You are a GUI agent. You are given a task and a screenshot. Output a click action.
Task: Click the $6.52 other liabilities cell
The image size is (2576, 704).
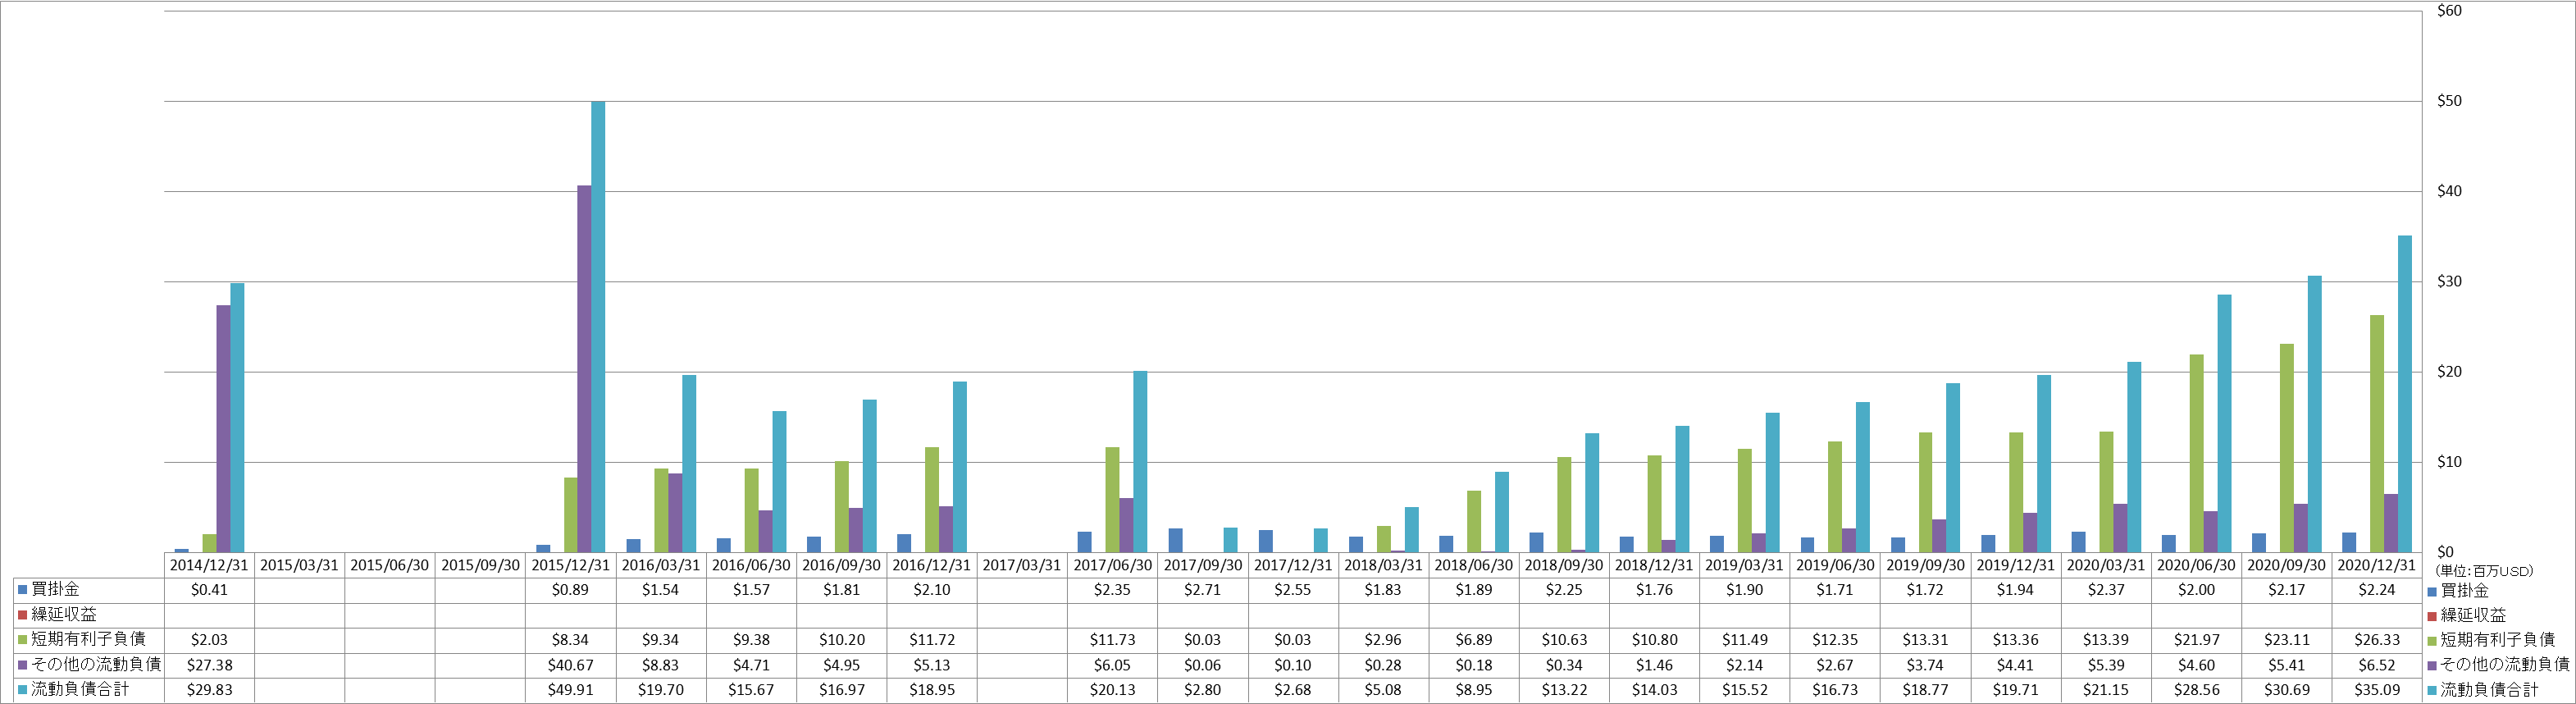[x=2376, y=665]
